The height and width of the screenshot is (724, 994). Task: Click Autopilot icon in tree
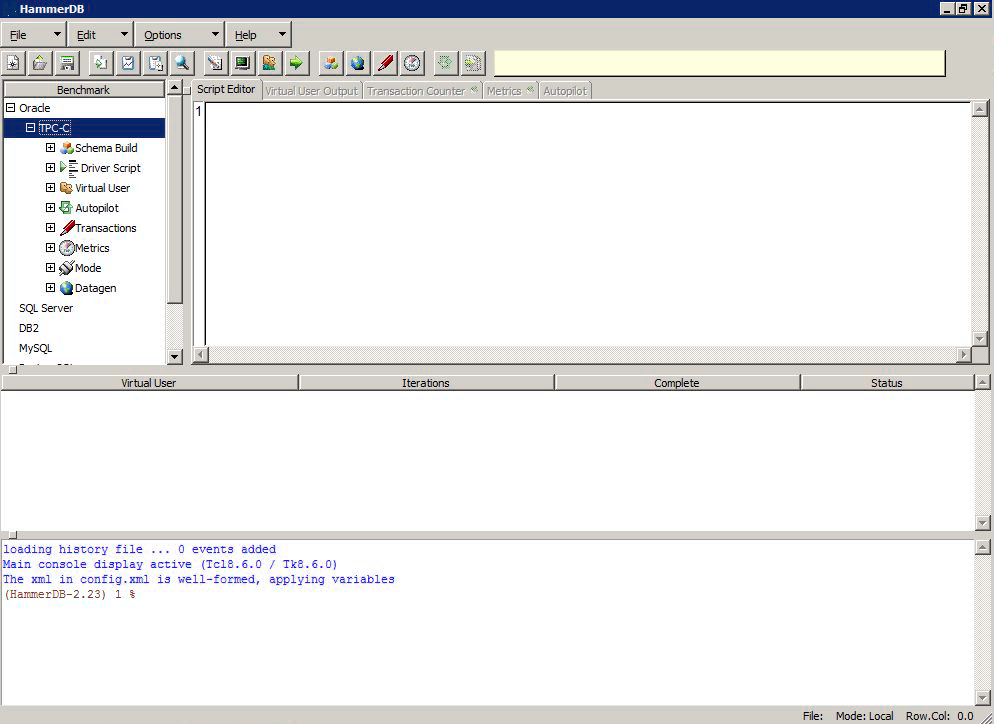[x=66, y=208]
